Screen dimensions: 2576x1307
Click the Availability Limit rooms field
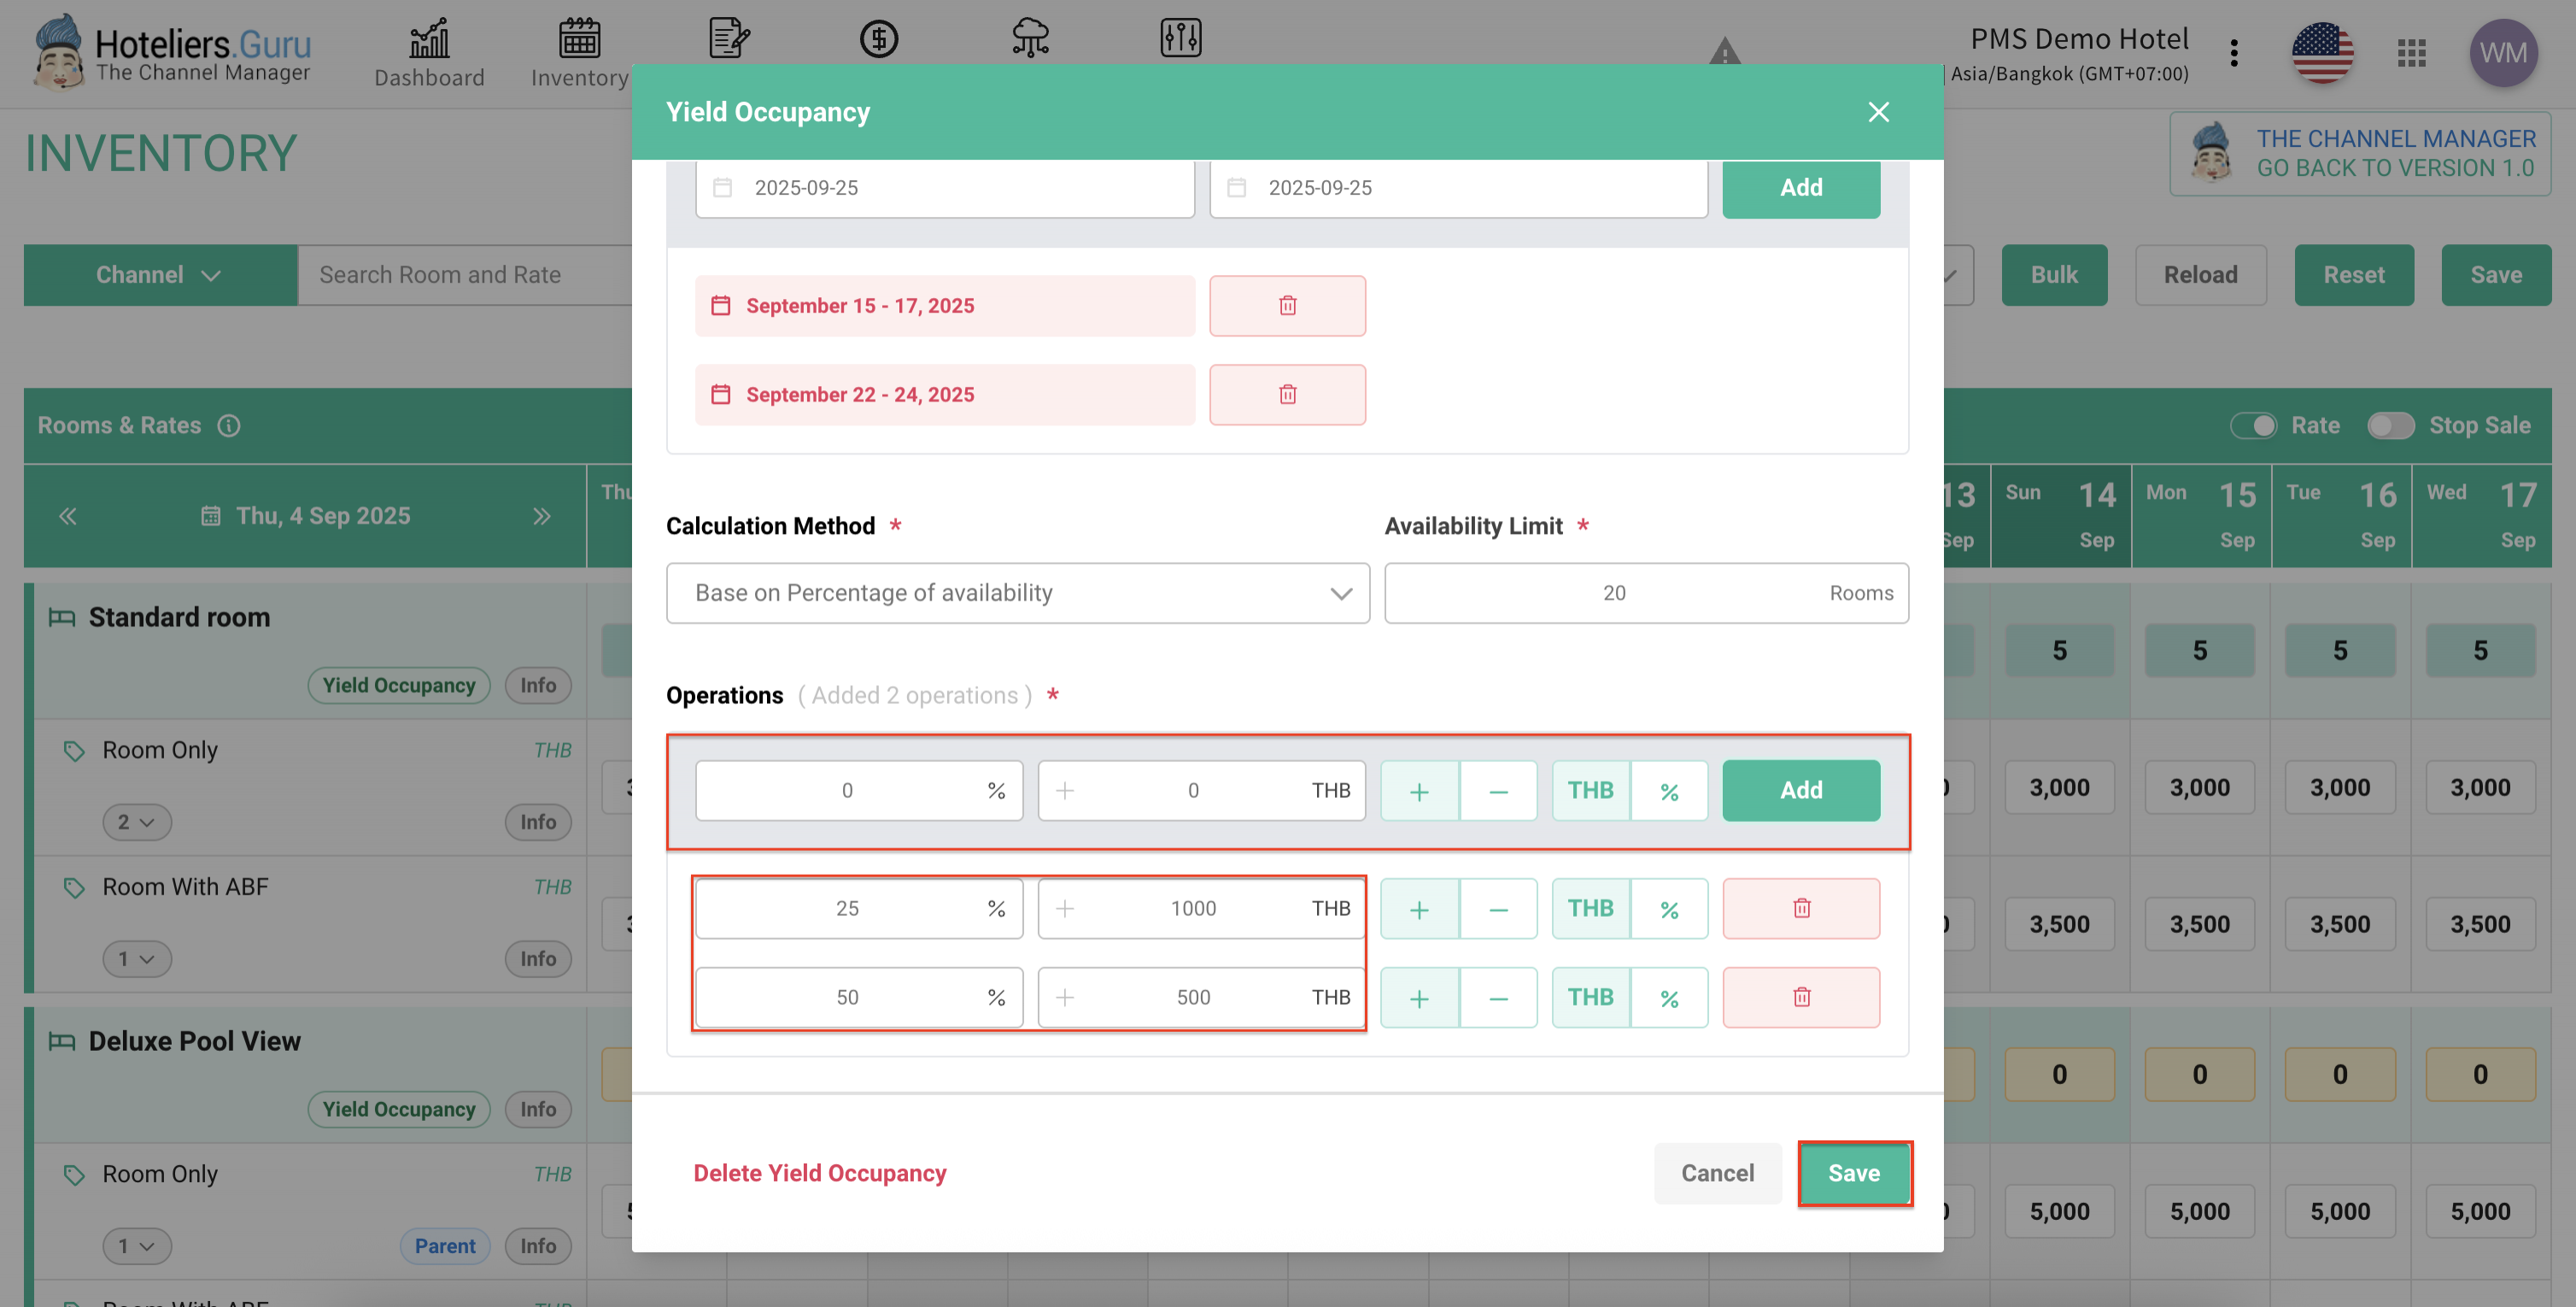tap(1613, 593)
